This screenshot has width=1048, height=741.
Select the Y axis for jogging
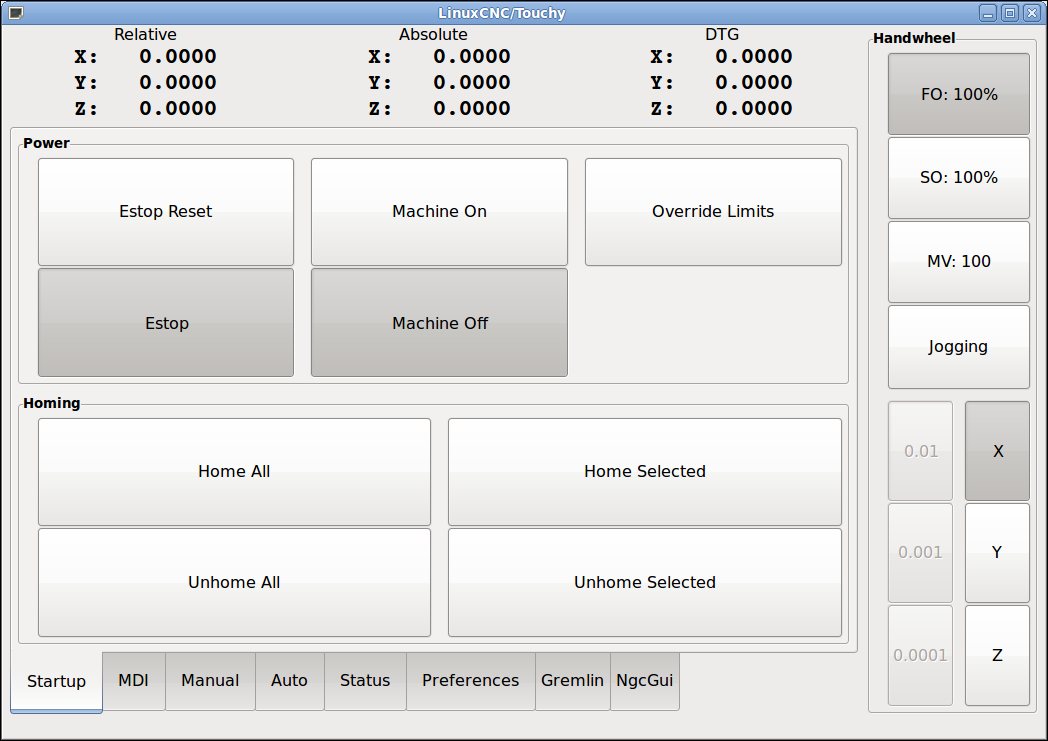pos(997,553)
